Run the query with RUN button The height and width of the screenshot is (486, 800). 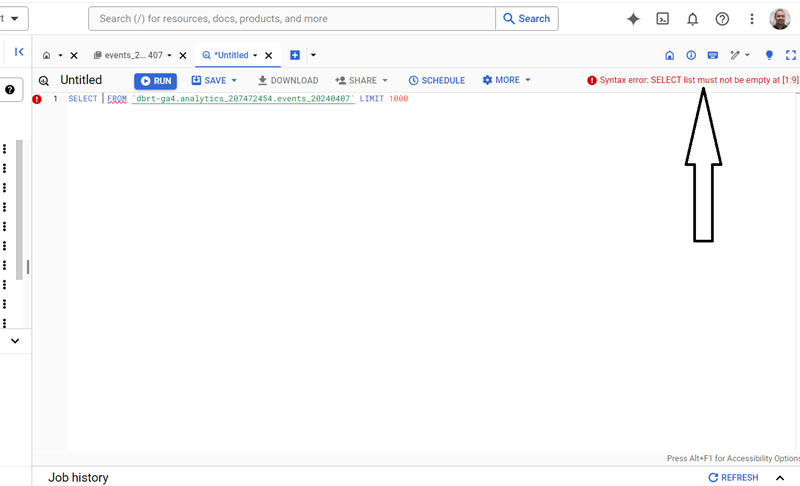pos(156,81)
